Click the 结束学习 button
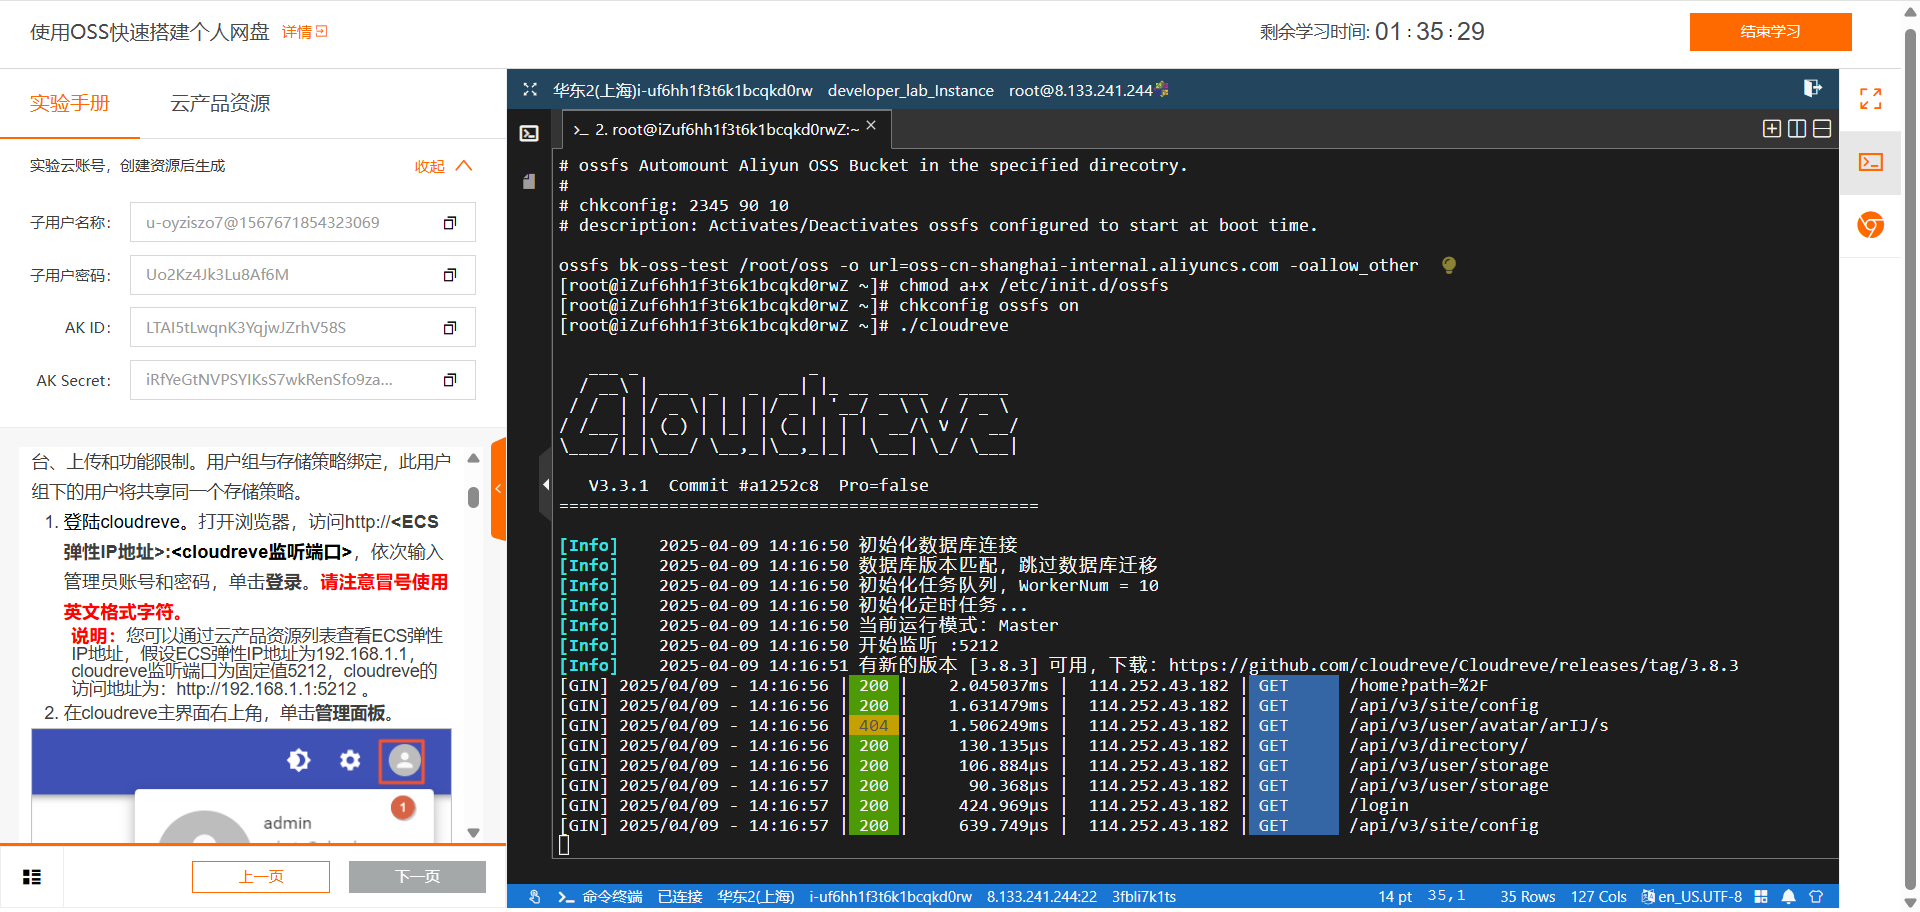The image size is (1920, 912). coord(1770,32)
